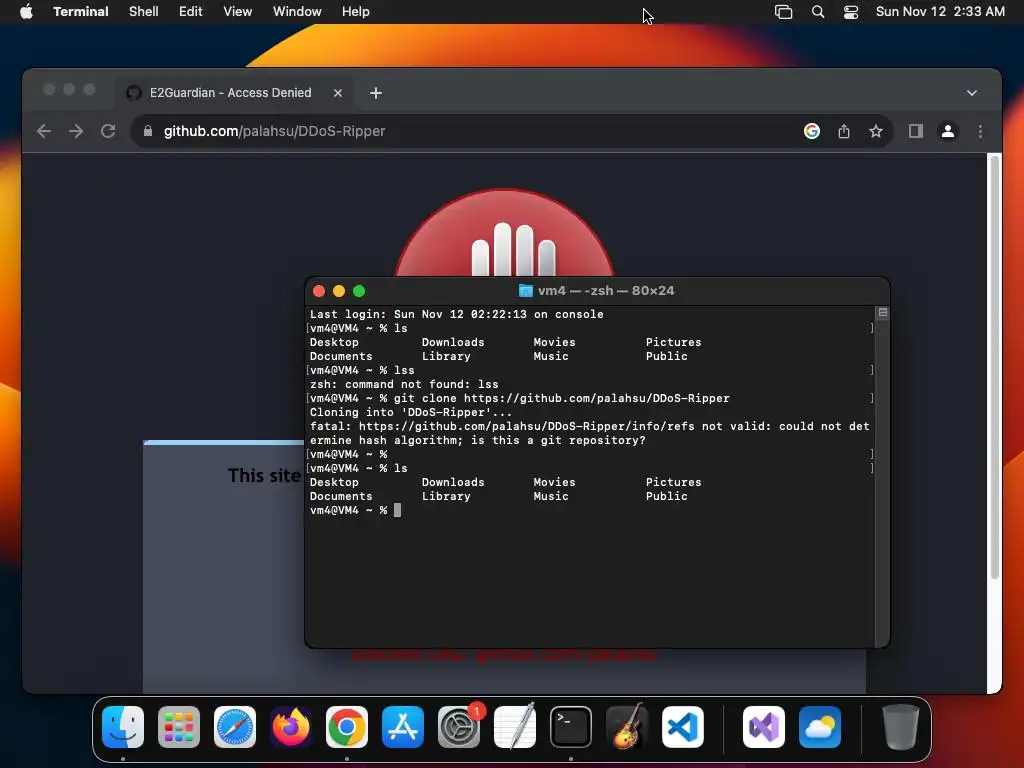
Task: Open the View menu
Action: [238, 12]
